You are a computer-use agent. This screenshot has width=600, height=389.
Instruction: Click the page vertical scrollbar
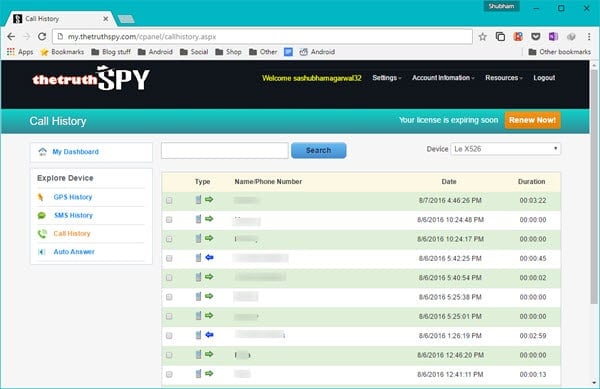(x=594, y=186)
